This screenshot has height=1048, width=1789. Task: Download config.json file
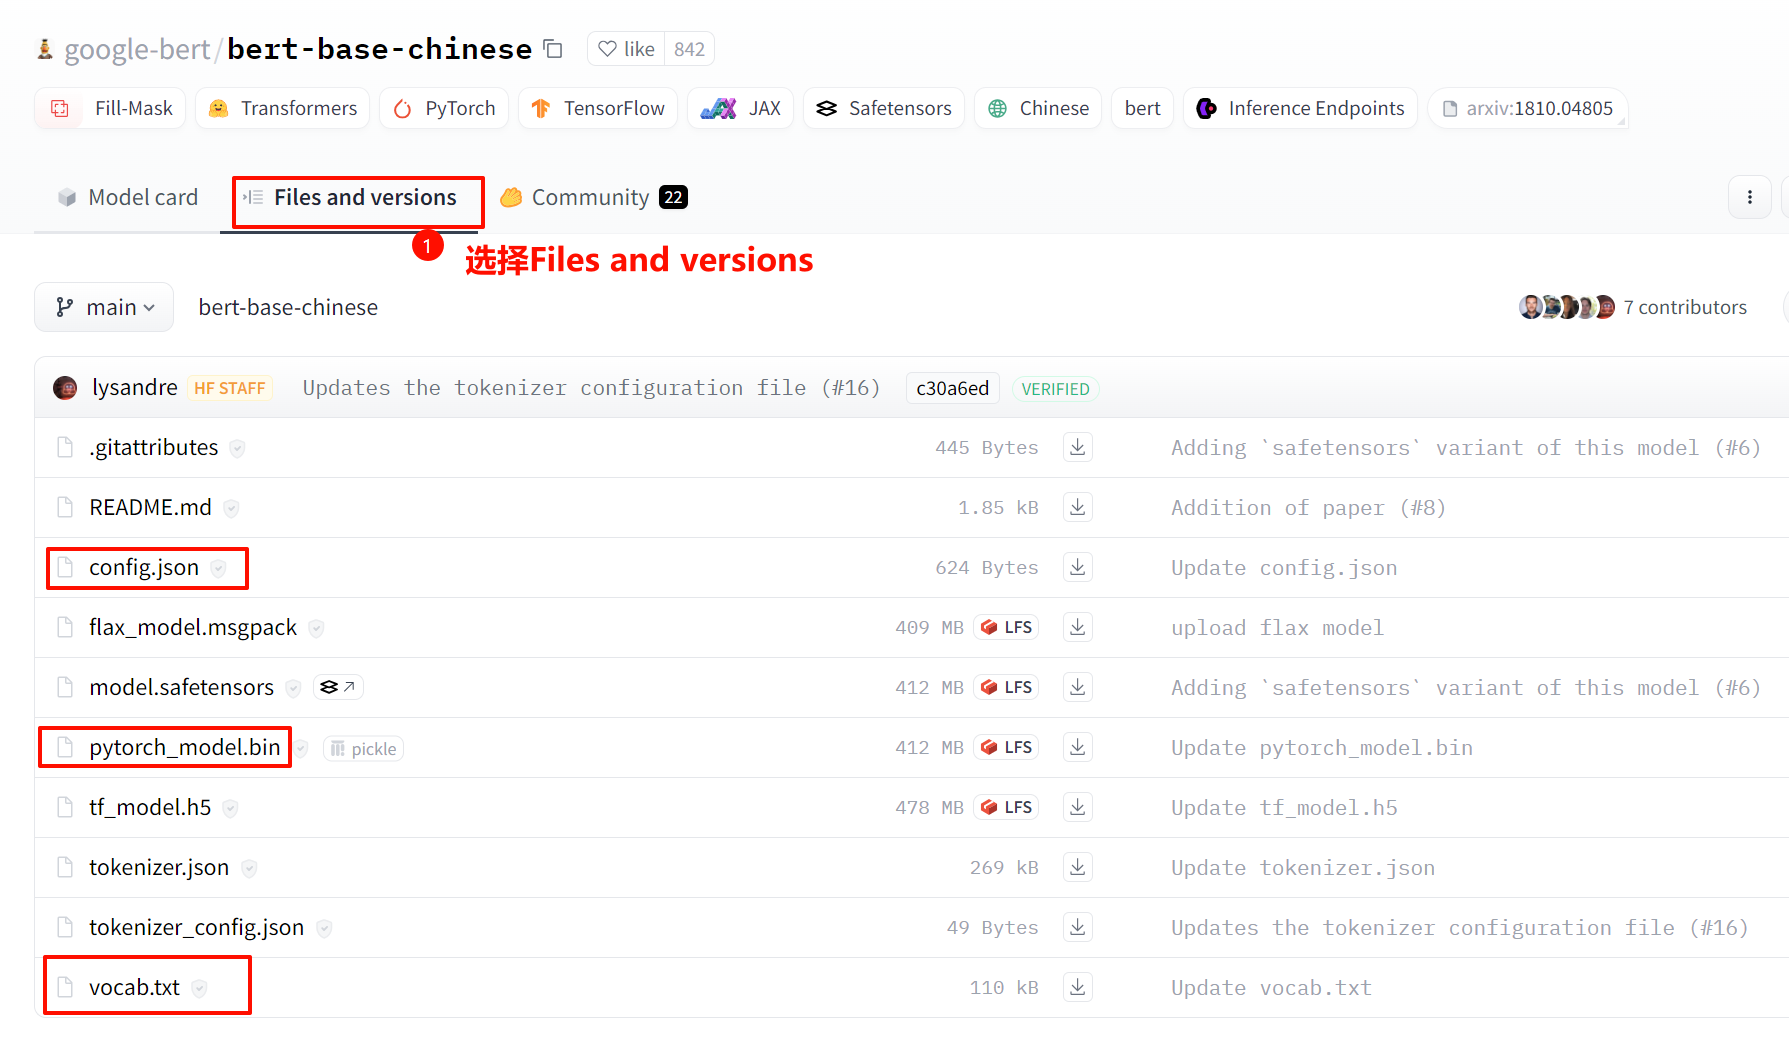1078,567
